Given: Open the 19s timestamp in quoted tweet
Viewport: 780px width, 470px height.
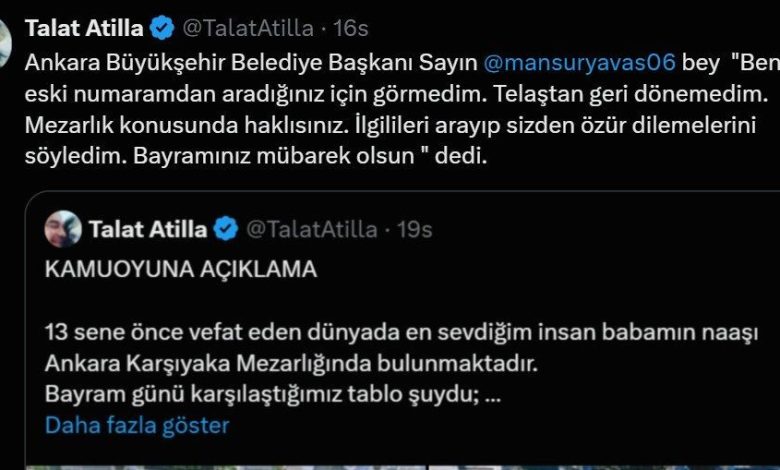Looking at the screenshot, I should pos(414,229).
